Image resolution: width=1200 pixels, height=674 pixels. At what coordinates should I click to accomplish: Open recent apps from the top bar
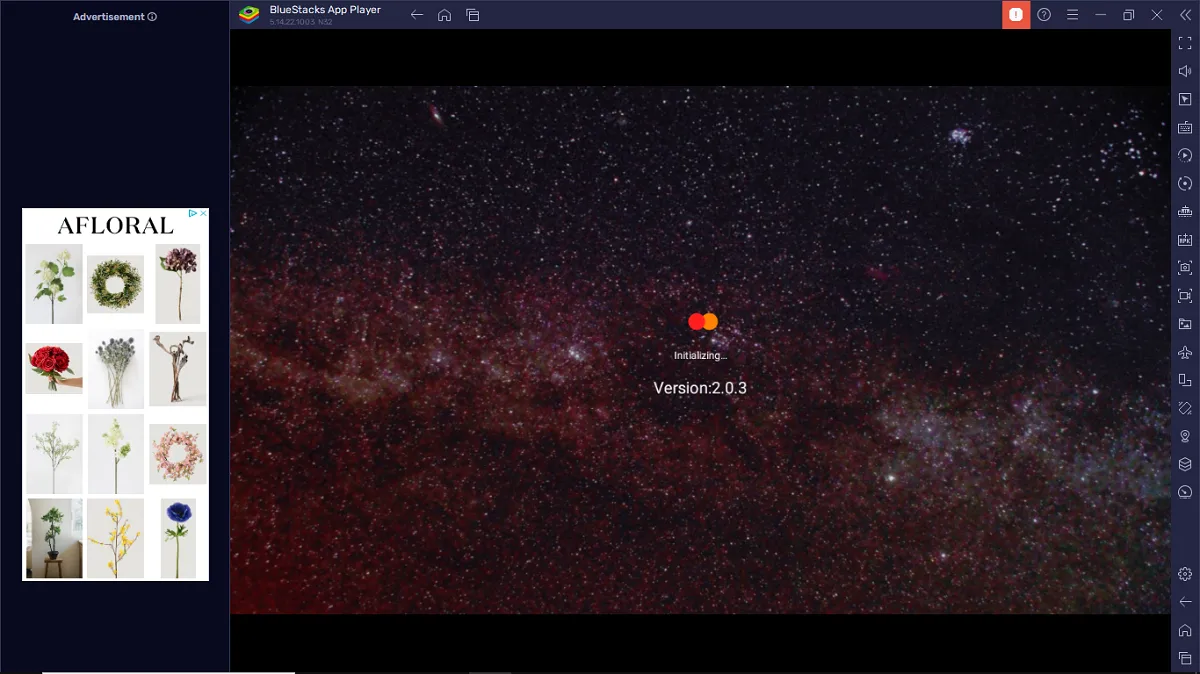coord(473,15)
